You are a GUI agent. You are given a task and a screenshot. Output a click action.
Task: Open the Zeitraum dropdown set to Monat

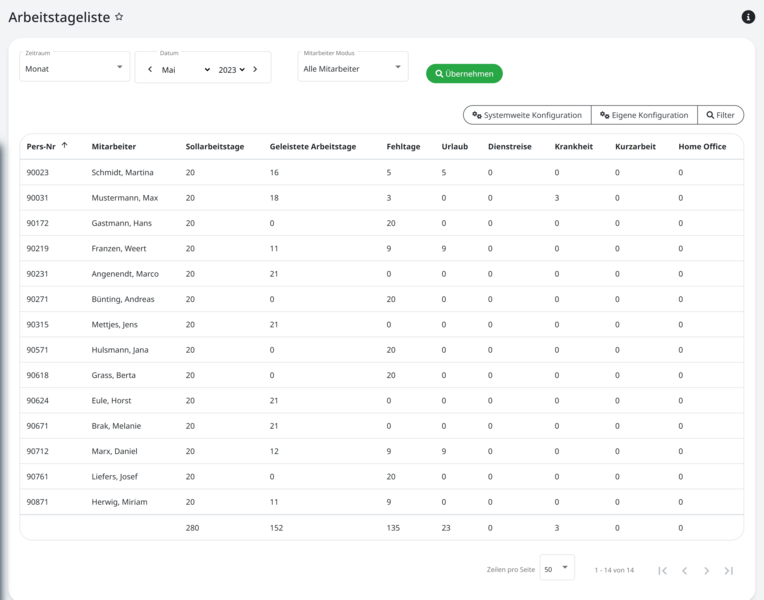click(75, 69)
